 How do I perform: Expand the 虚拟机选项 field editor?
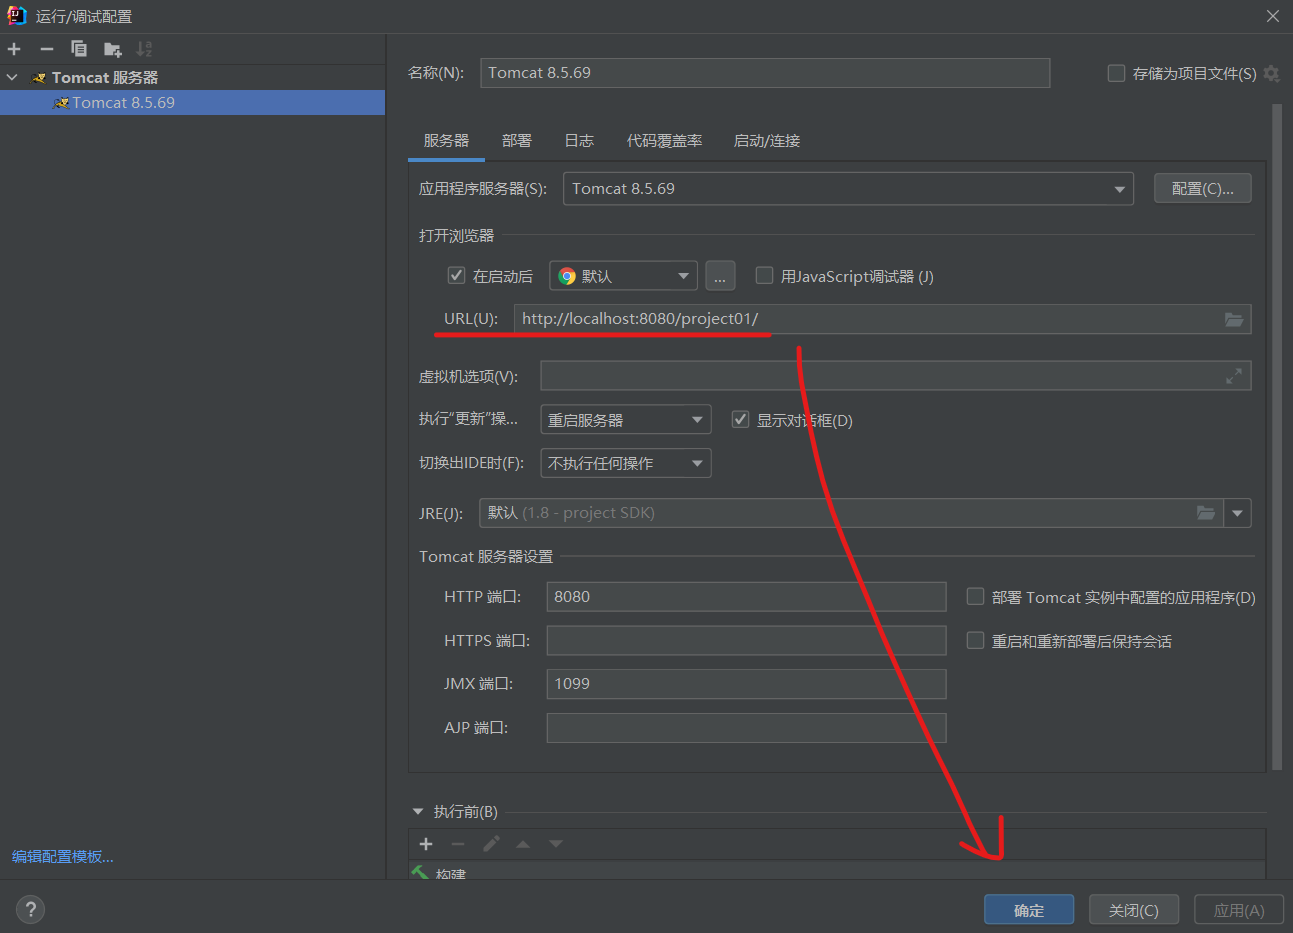tap(1234, 376)
